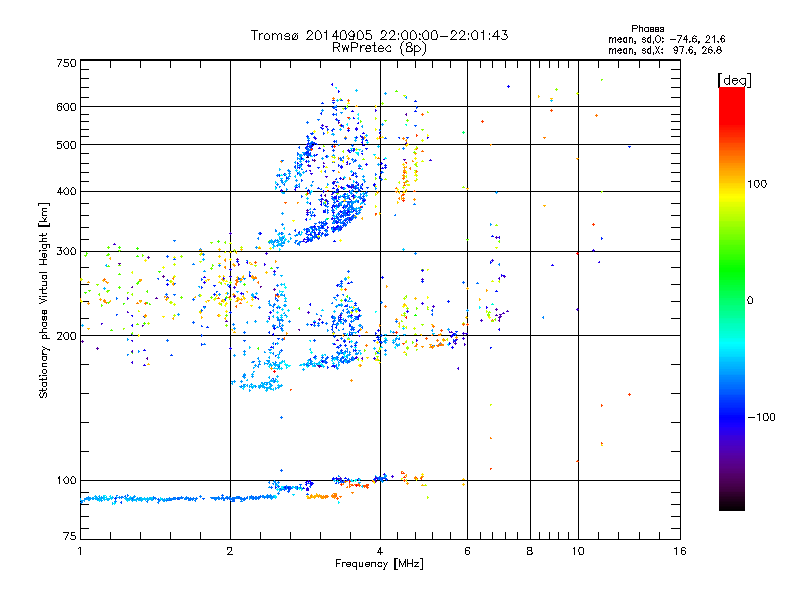Click the black bottom of the phase colorbar

732,503
